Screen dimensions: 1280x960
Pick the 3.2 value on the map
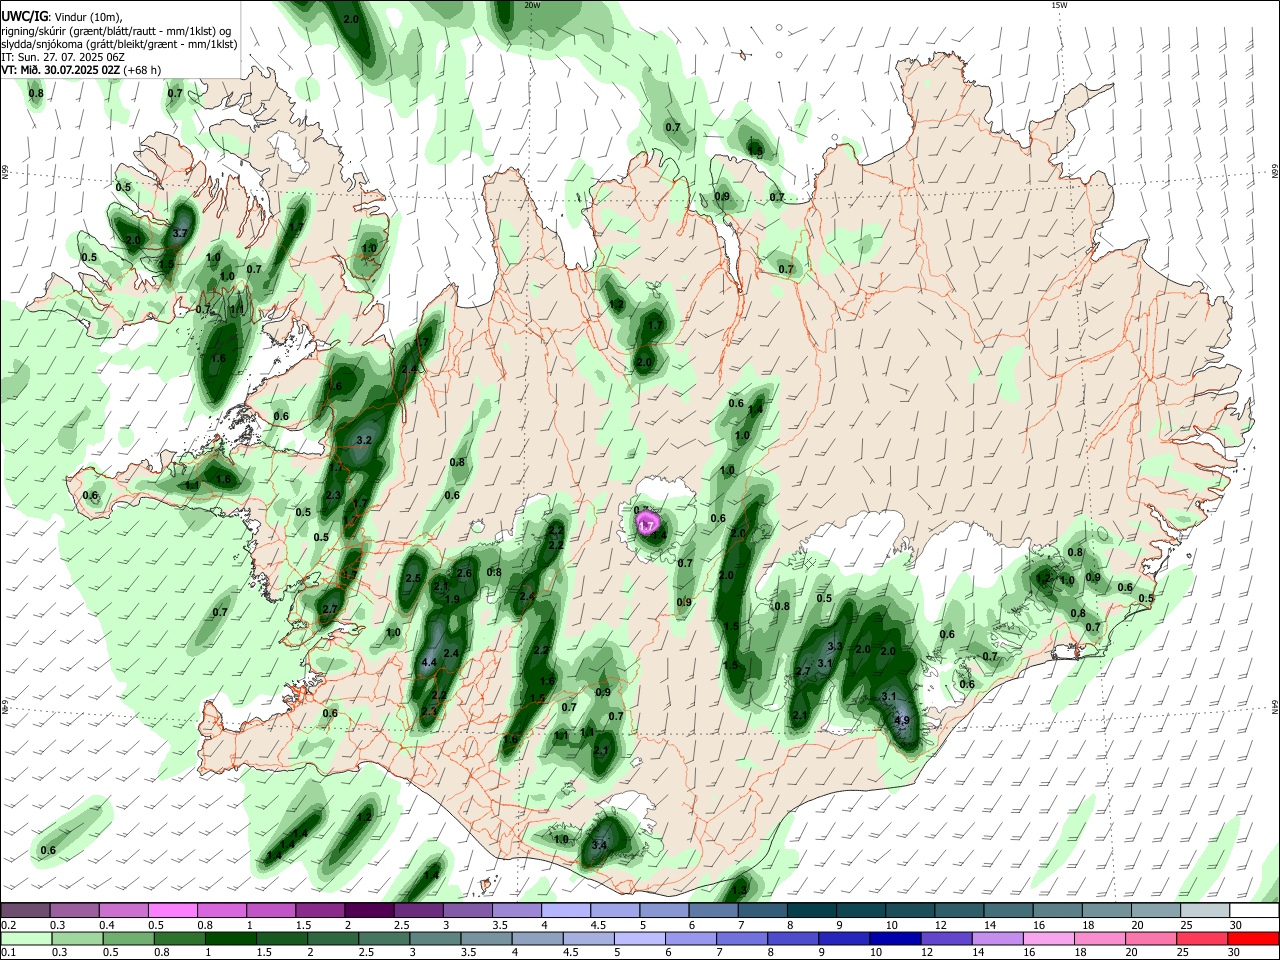(364, 440)
